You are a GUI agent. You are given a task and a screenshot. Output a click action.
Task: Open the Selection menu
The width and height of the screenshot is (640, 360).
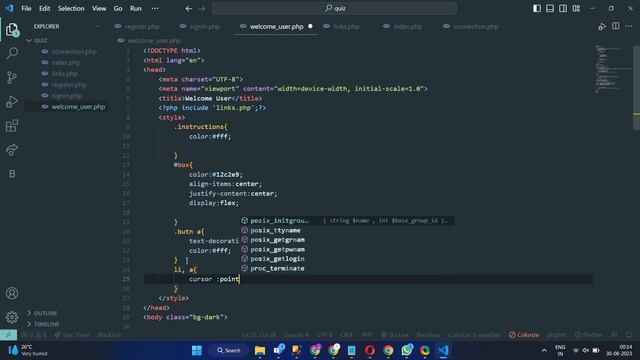tap(71, 8)
